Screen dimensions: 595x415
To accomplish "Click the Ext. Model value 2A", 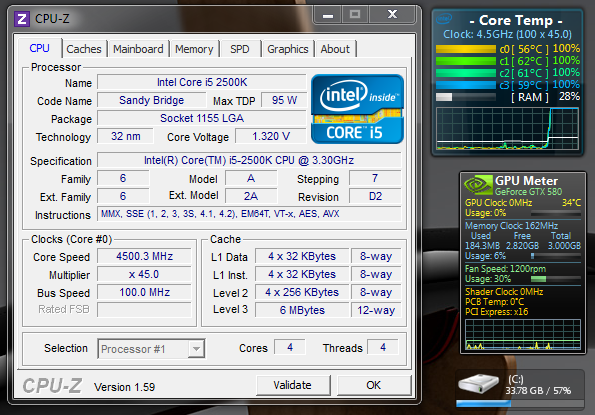I will tap(251, 196).
